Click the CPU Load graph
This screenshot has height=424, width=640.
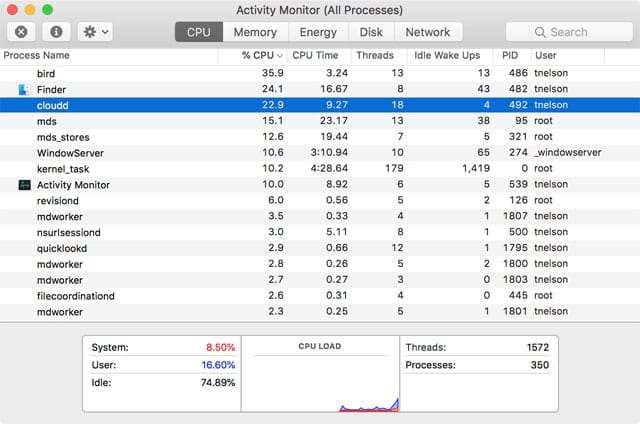tap(320, 378)
